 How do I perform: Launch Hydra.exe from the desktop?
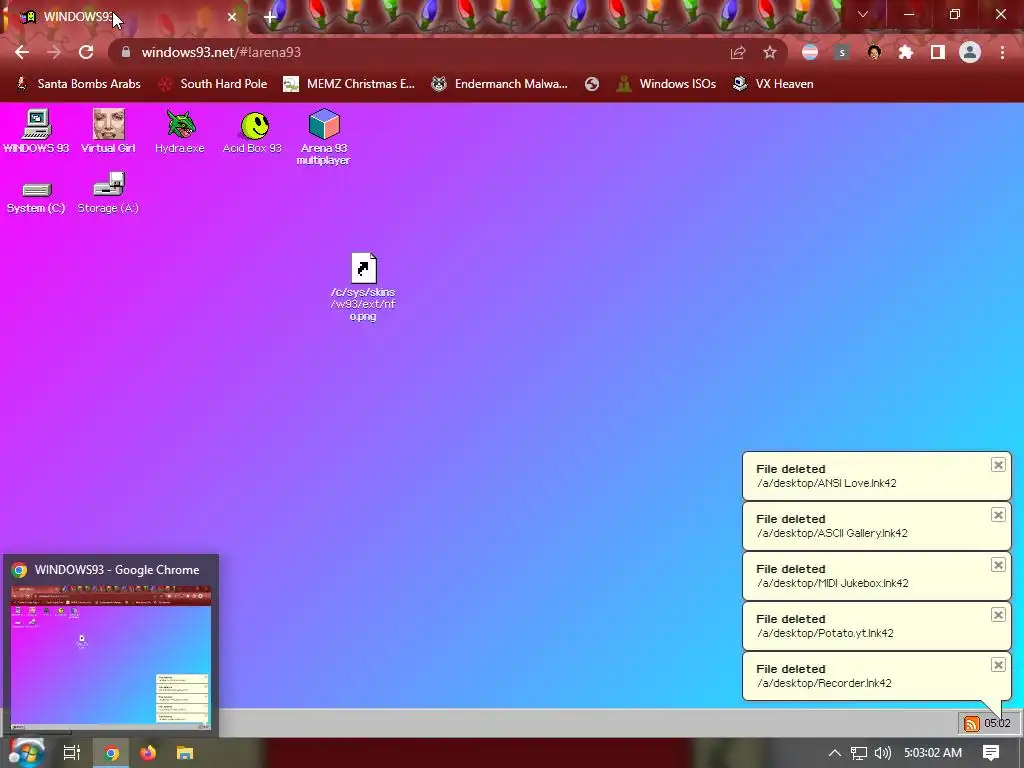point(180,131)
